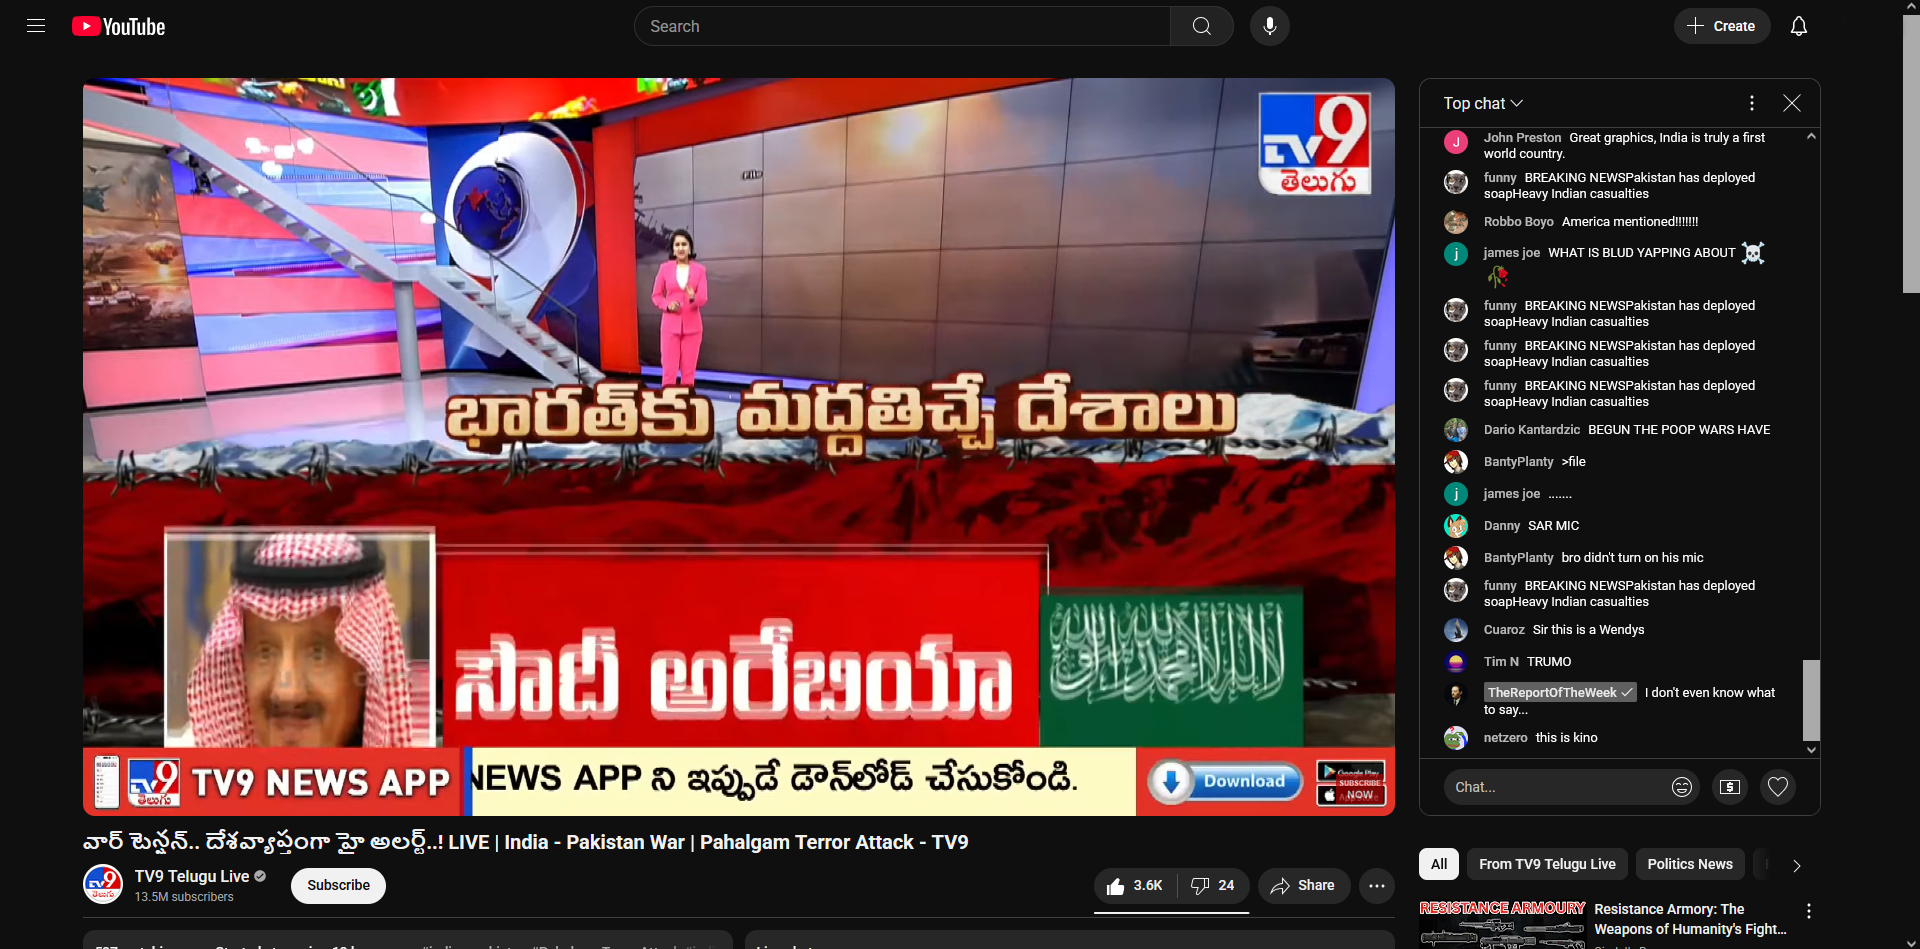Open the hamburger guide menu

click(x=36, y=26)
